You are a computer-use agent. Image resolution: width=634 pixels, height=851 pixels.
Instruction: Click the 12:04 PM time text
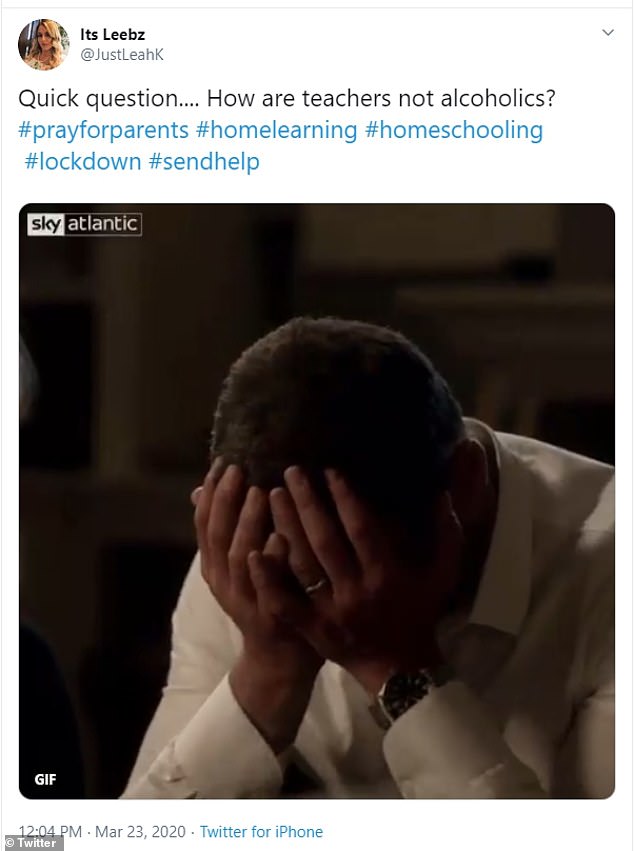click(50, 831)
